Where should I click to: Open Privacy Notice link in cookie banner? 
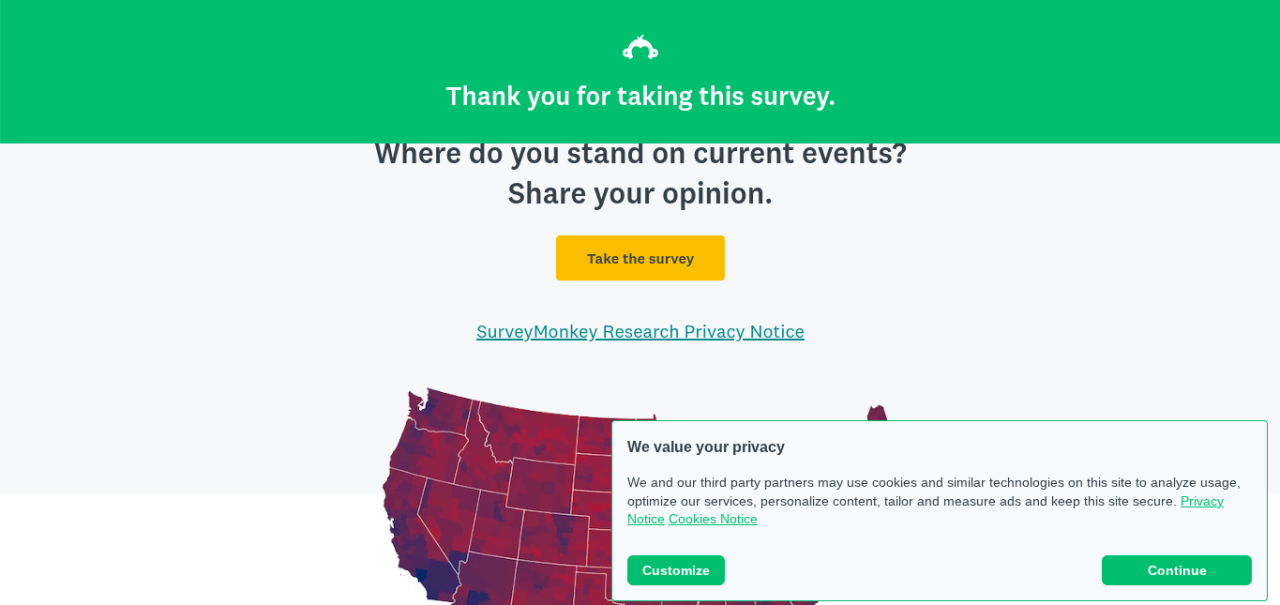[x=1201, y=501]
